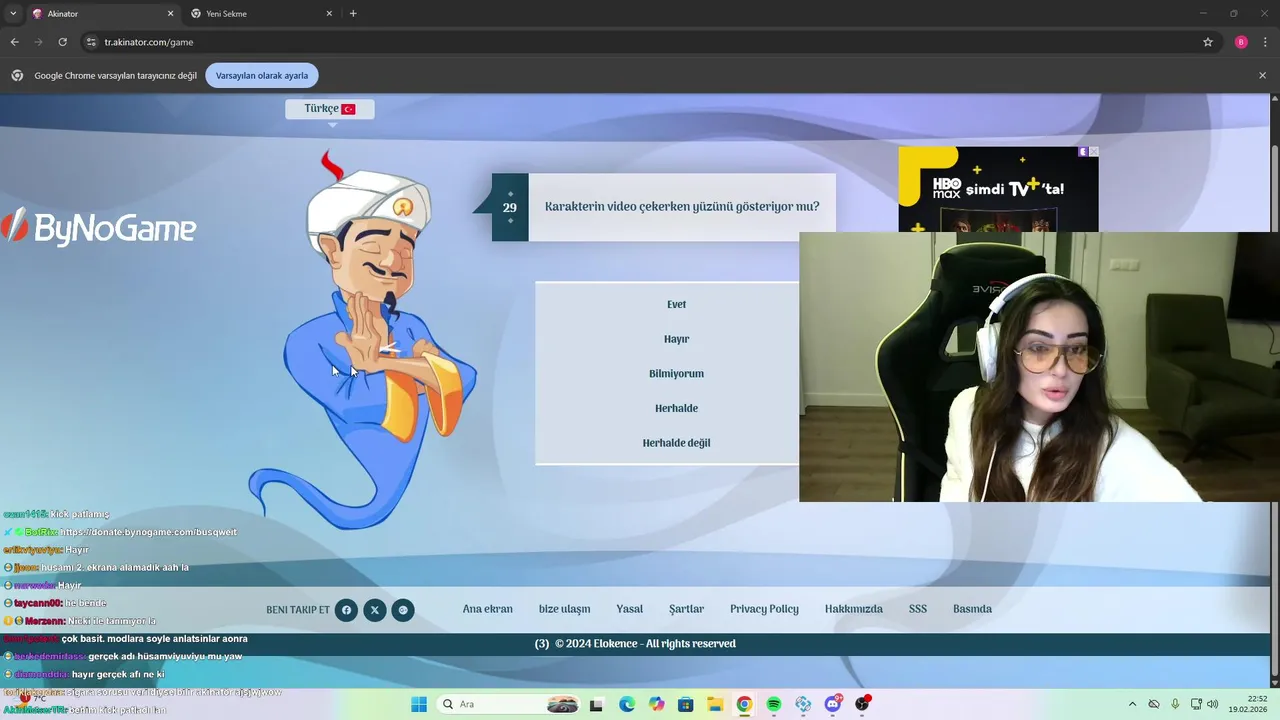This screenshot has width=1280, height=720.
Task: Open a new browser tab
Action: pyautogui.click(x=353, y=14)
